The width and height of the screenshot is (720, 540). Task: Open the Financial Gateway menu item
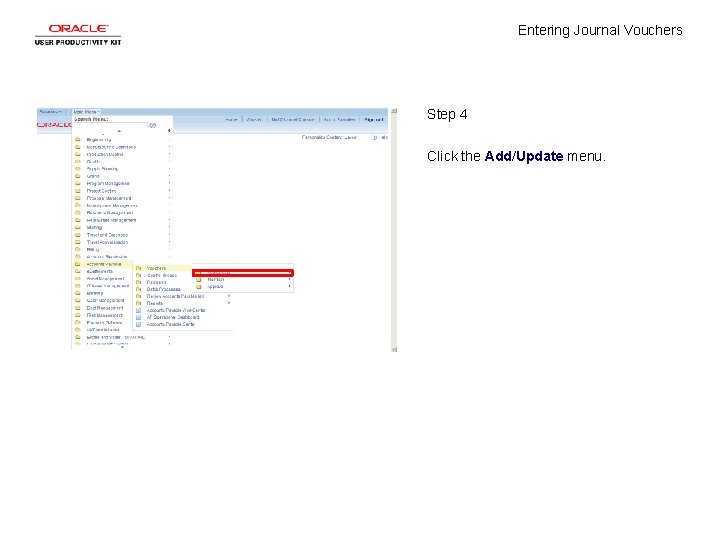point(104,323)
